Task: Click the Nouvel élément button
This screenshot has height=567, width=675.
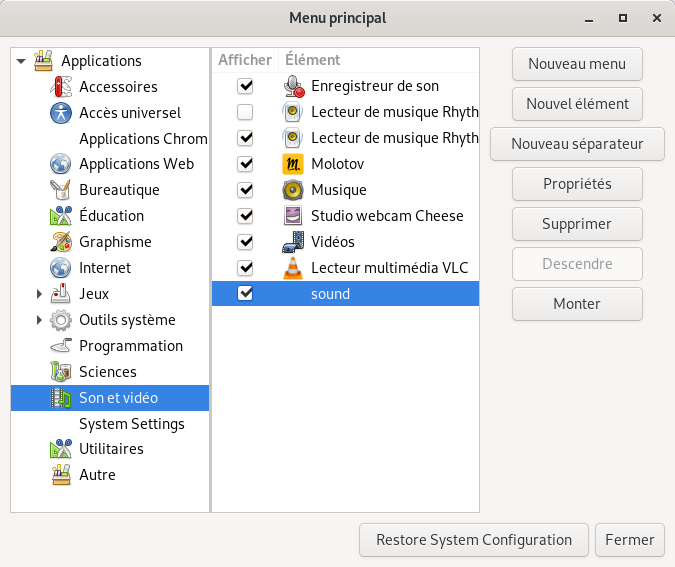Action: [577, 104]
